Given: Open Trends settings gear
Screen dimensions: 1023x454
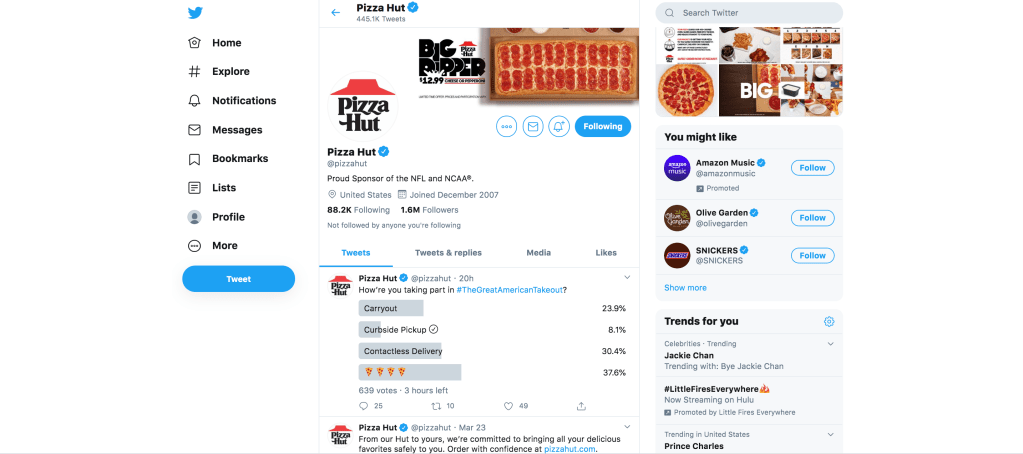Looking at the screenshot, I should tap(829, 321).
